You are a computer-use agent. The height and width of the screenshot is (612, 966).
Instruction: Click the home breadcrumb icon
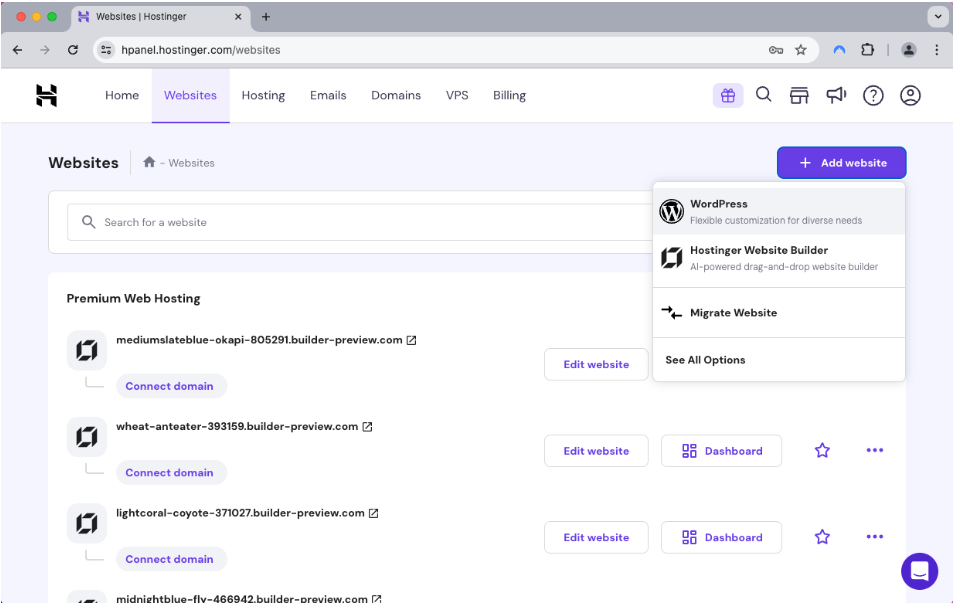149,162
